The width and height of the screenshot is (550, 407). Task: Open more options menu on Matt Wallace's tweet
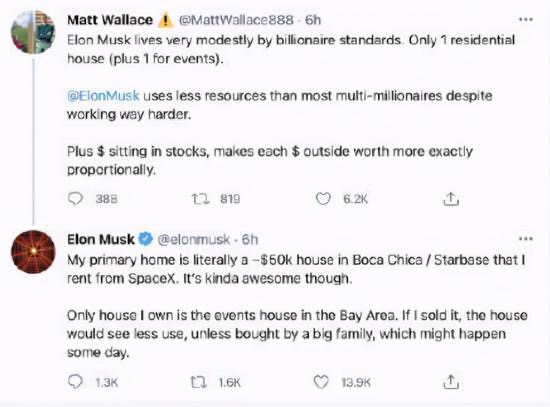526,20
